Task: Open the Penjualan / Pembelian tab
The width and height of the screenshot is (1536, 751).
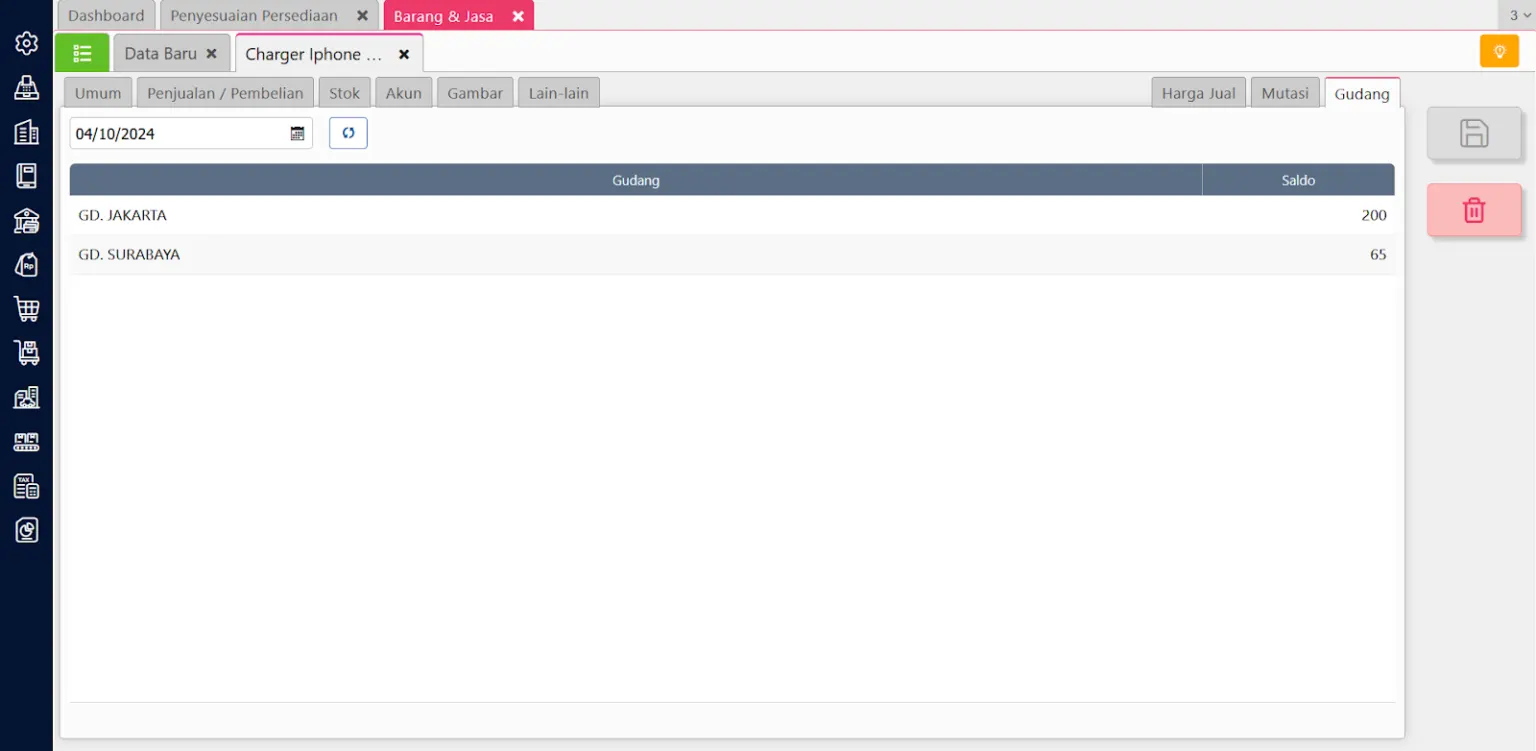Action: 225,93
